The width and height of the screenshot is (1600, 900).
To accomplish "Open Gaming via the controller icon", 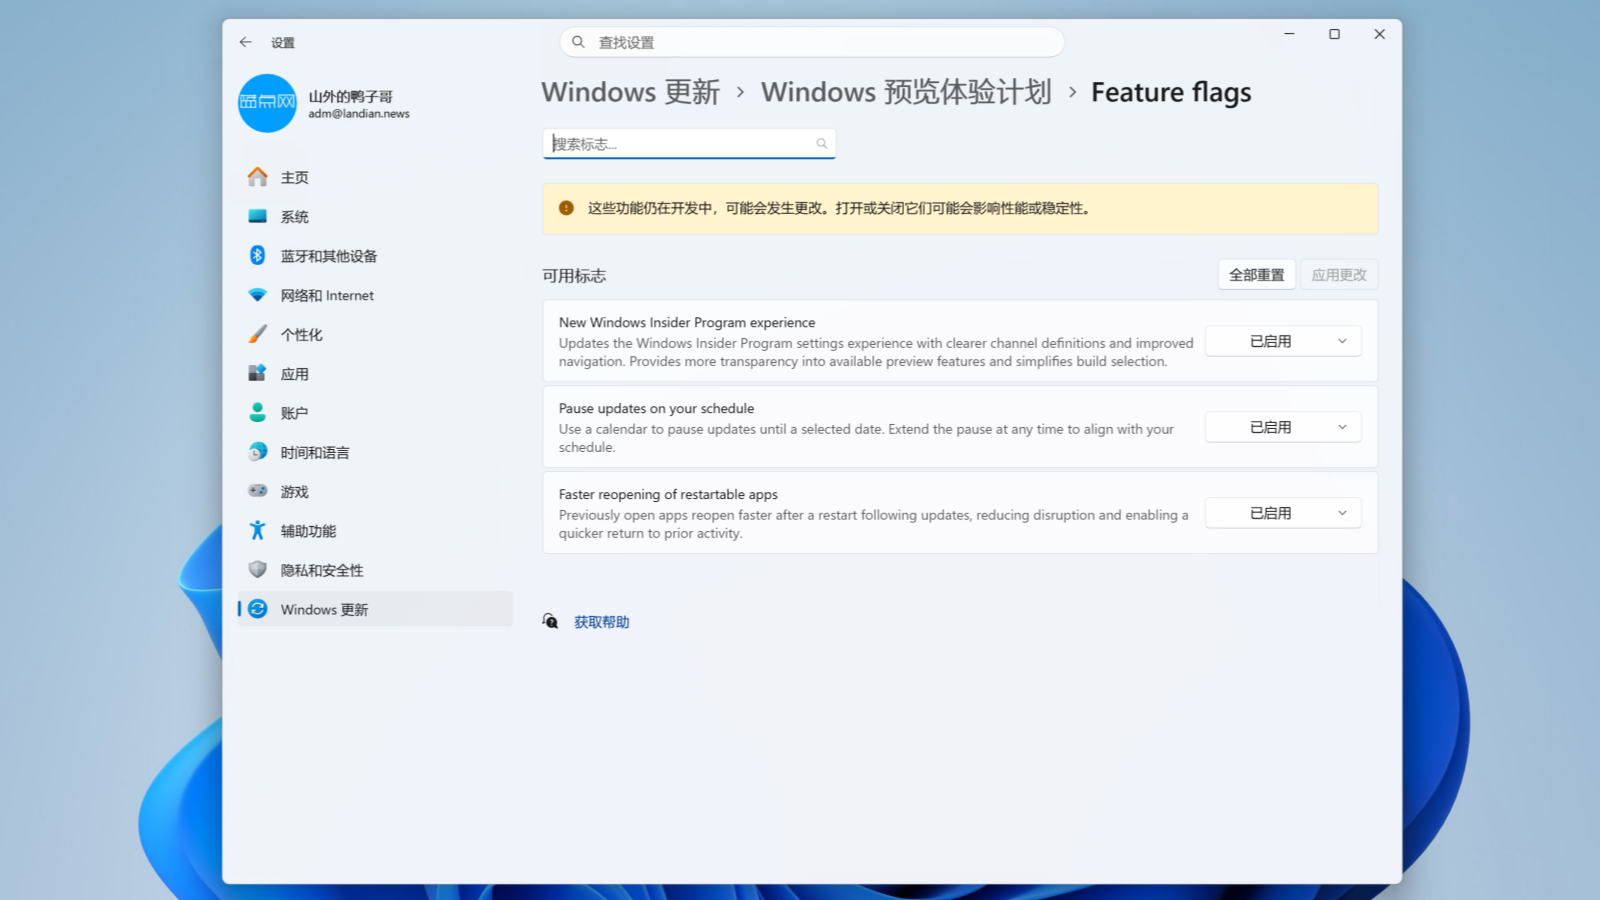I will pos(257,491).
